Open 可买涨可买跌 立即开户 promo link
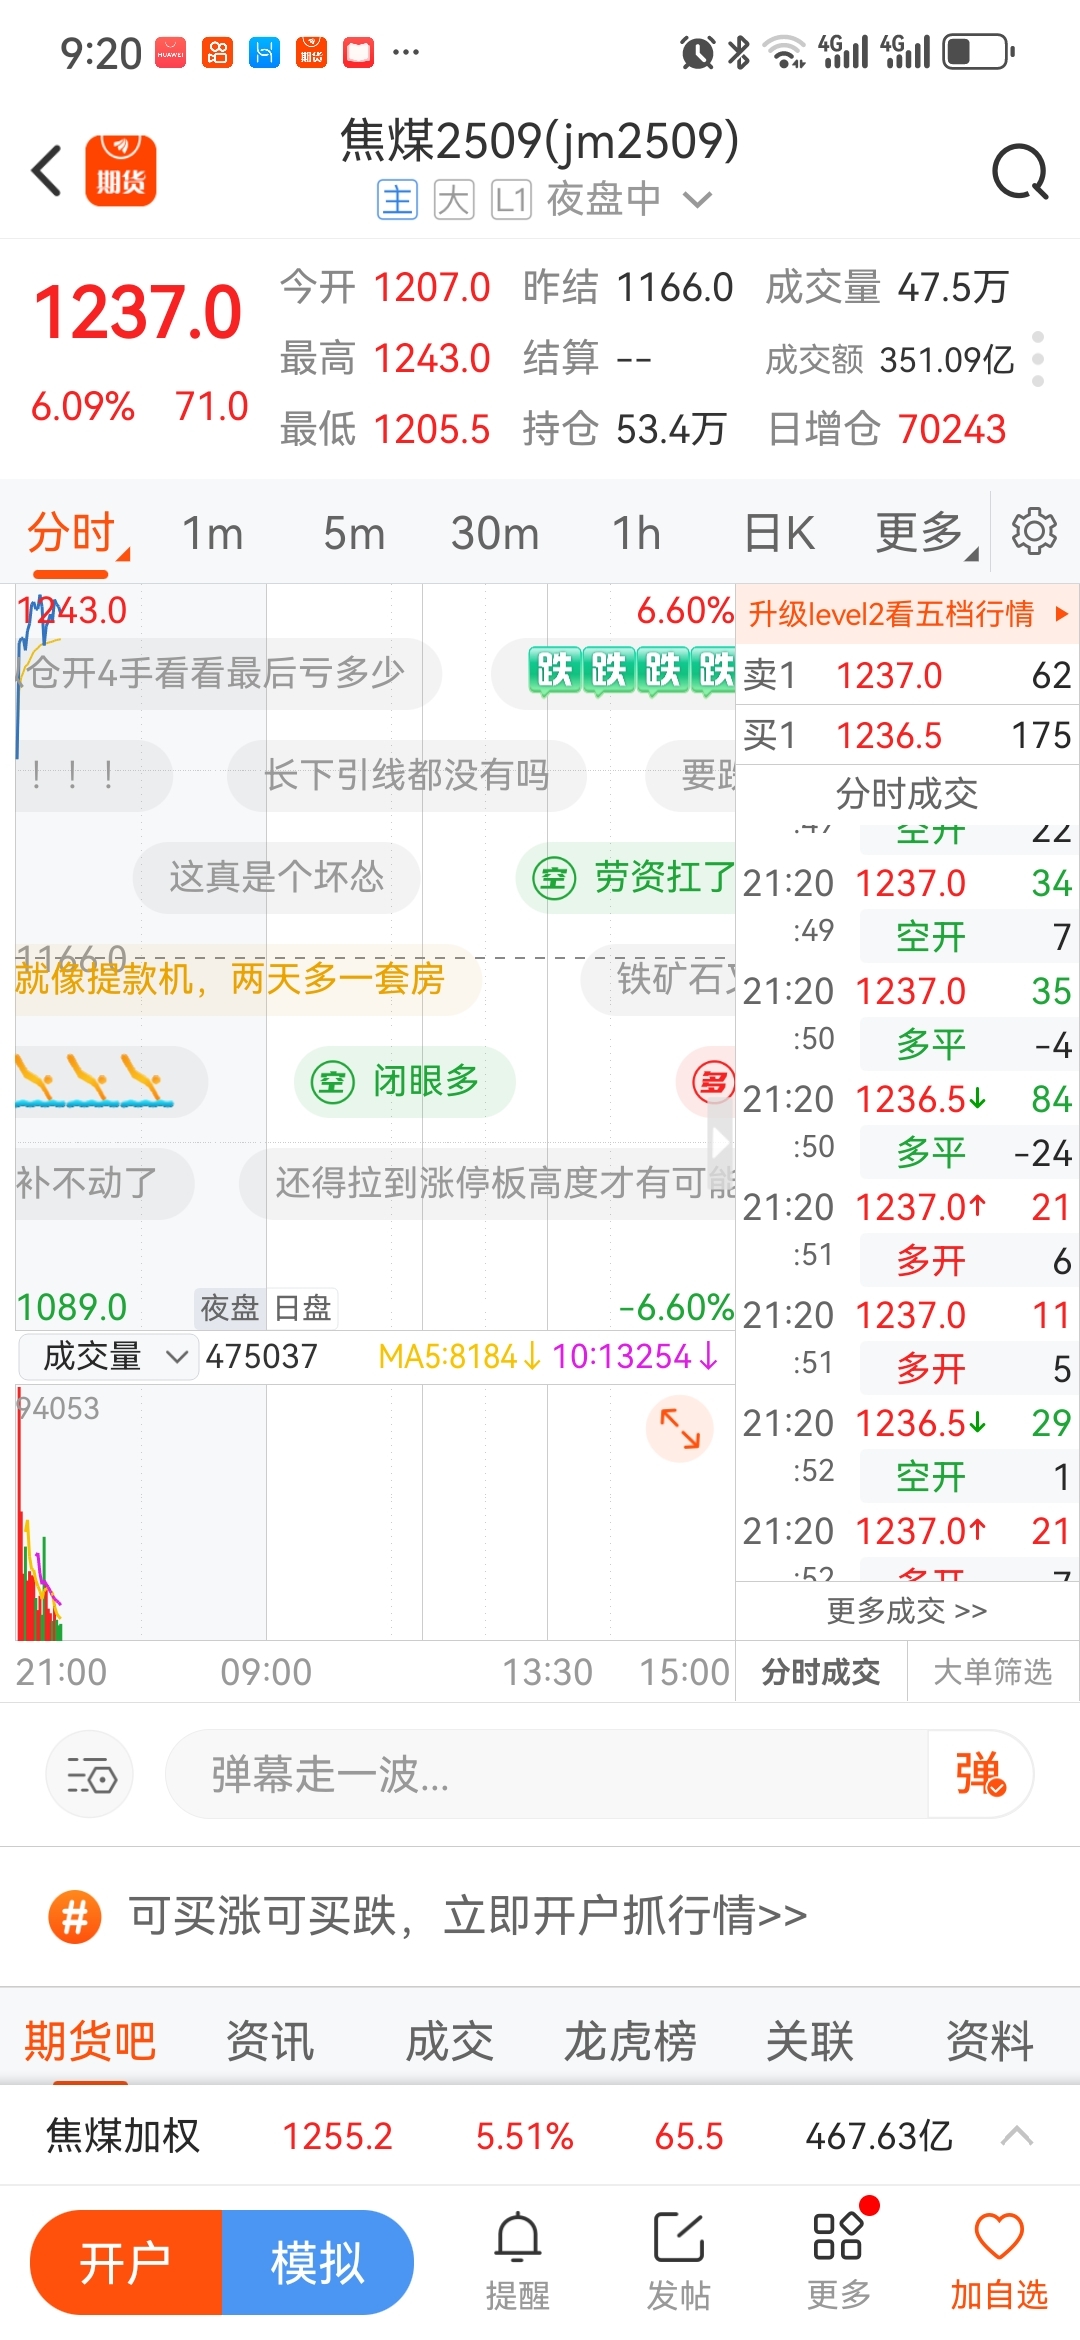The width and height of the screenshot is (1080, 2340). point(468,1916)
